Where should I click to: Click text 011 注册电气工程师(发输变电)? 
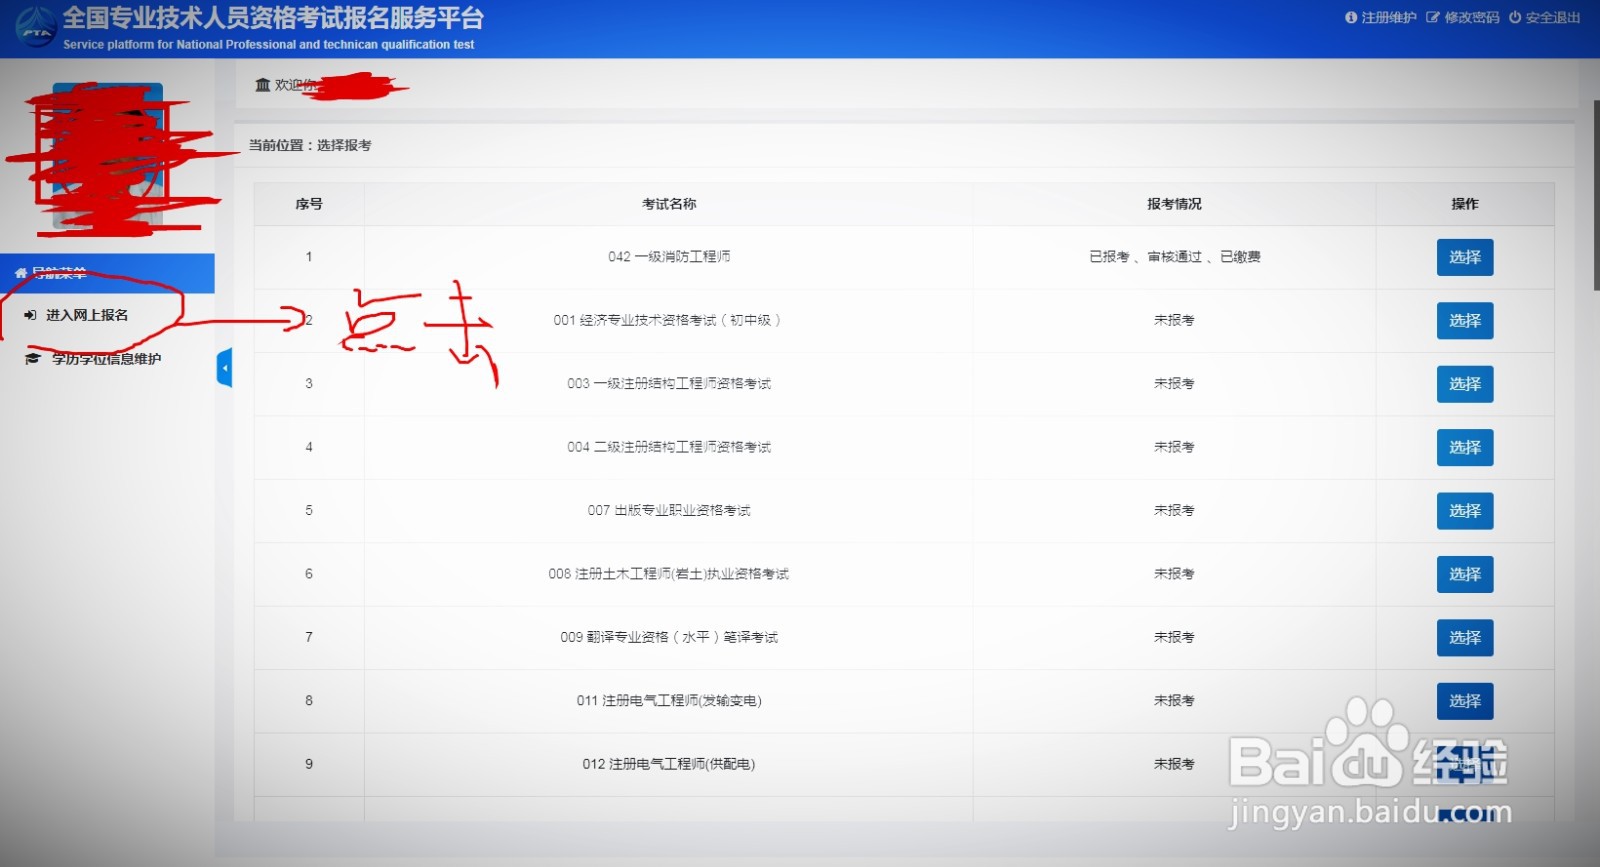(669, 701)
